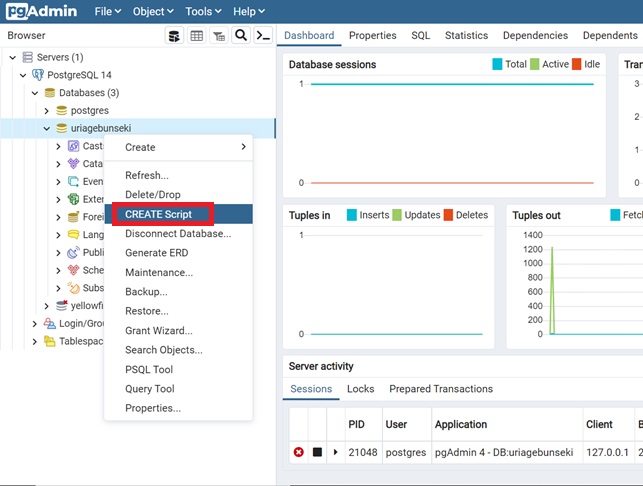Click the Databases node icon
643x486 pixels.
[50, 93]
